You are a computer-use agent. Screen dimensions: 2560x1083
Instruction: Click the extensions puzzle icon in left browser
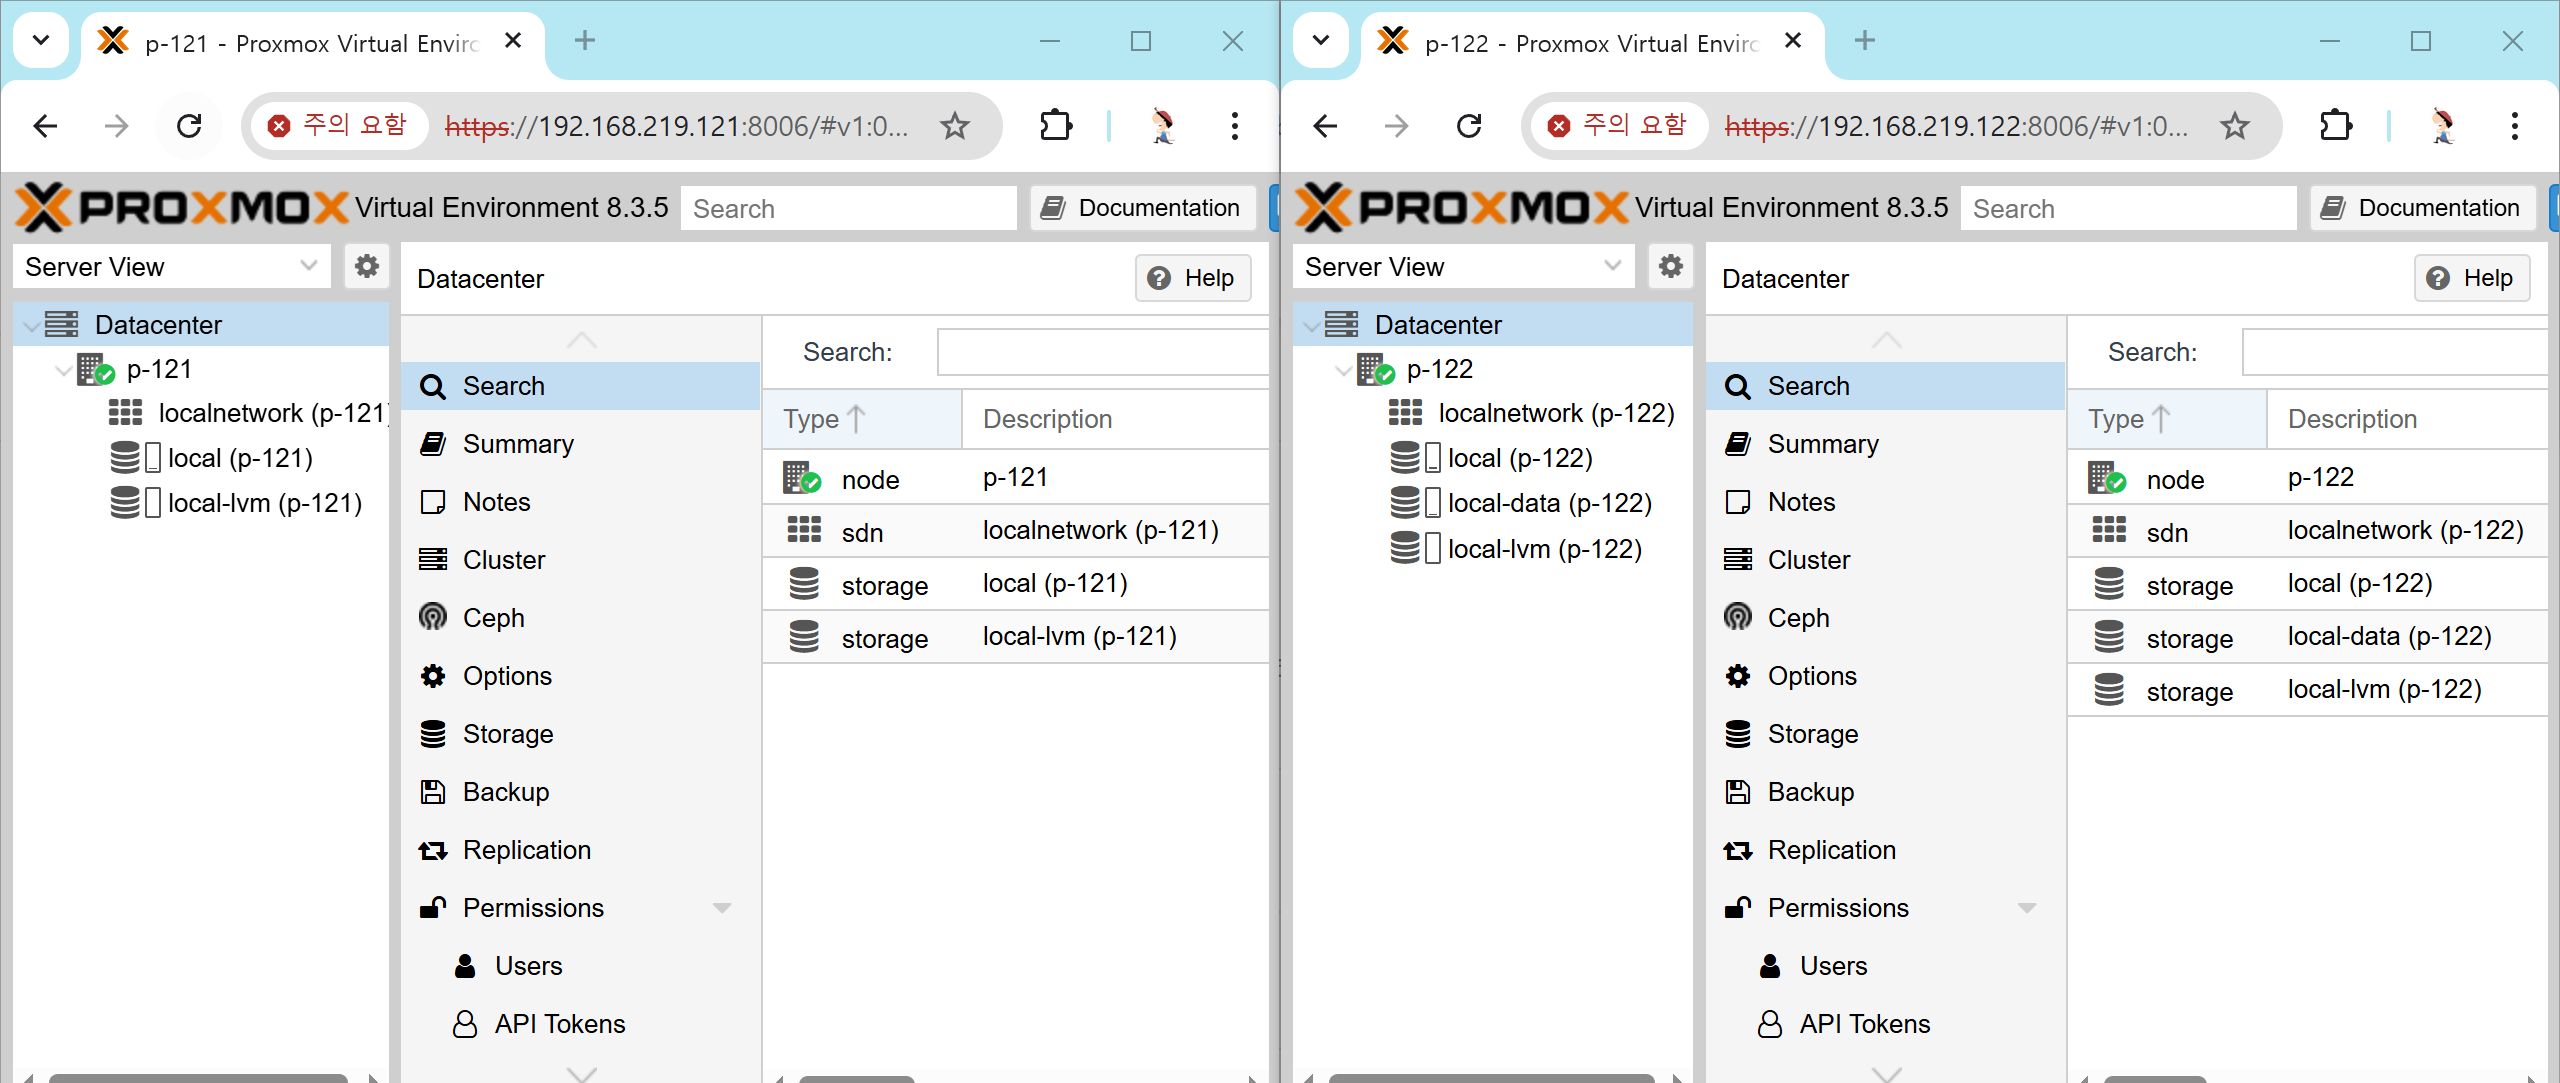pos(1056,126)
